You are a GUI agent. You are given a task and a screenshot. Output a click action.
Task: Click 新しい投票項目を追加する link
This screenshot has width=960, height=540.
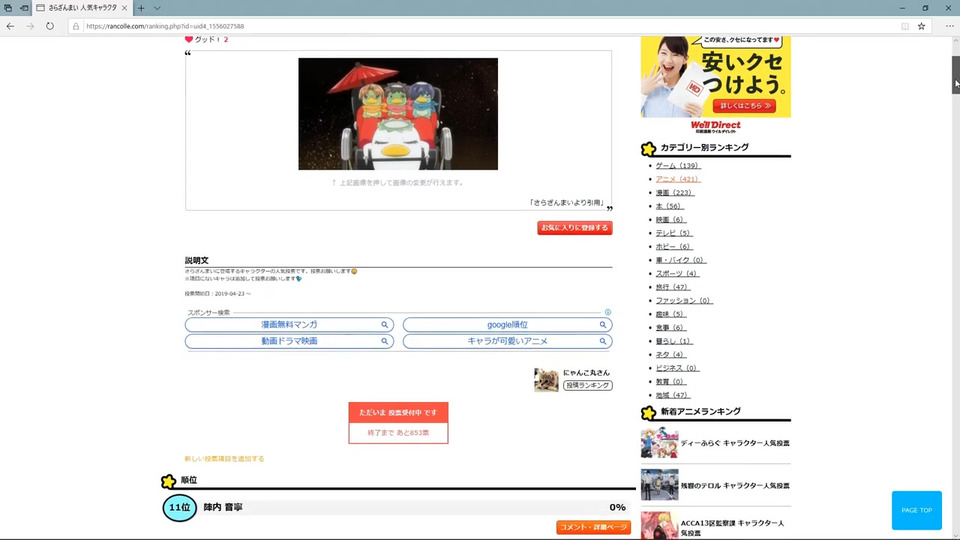[x=224, y=459]
